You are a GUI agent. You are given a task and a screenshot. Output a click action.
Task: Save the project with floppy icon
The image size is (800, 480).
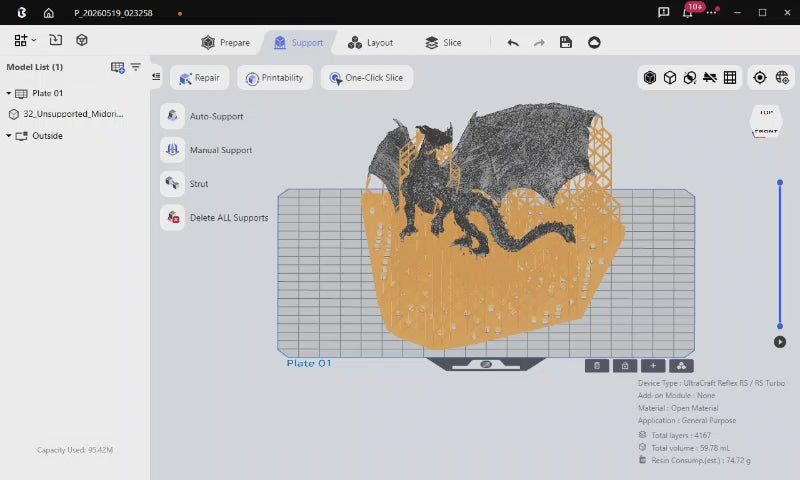[x=566, y=42]
